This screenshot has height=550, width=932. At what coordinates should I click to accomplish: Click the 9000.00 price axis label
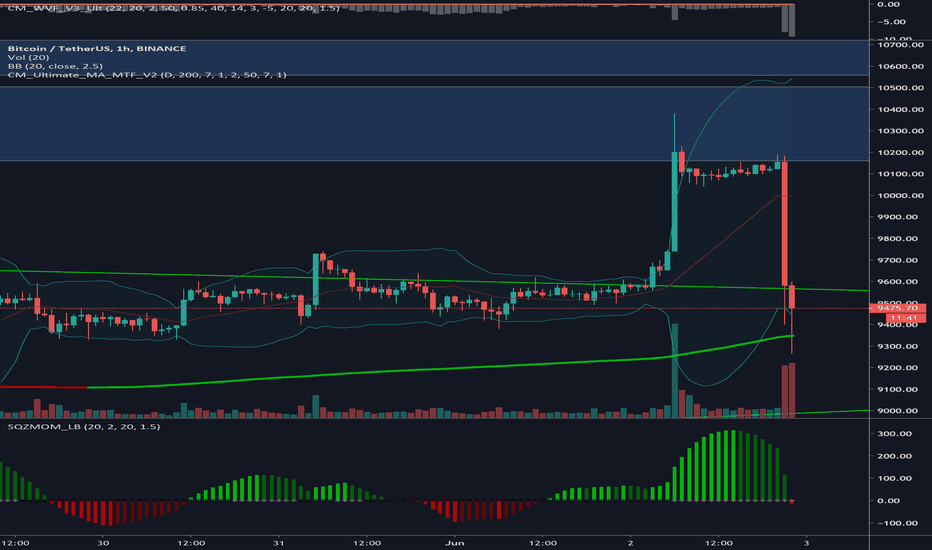click(x=898, y=410)
